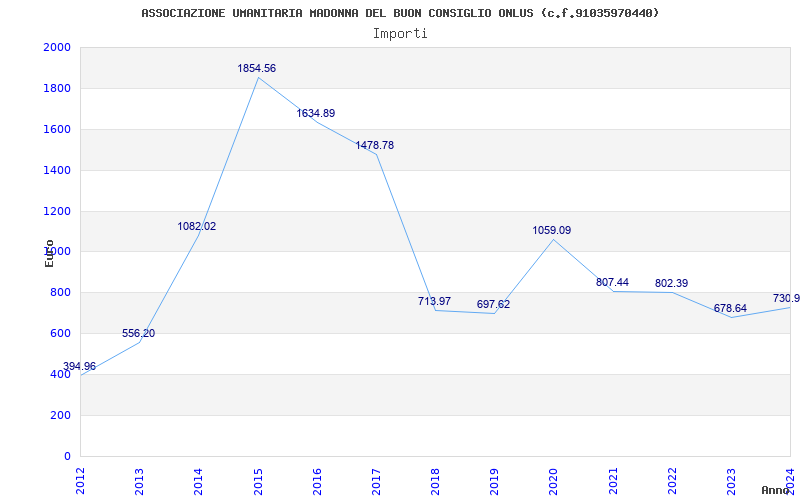Click the 2021 x-axis year label
The width and height of the screenshot is (800, 500).
coord(613,481)
